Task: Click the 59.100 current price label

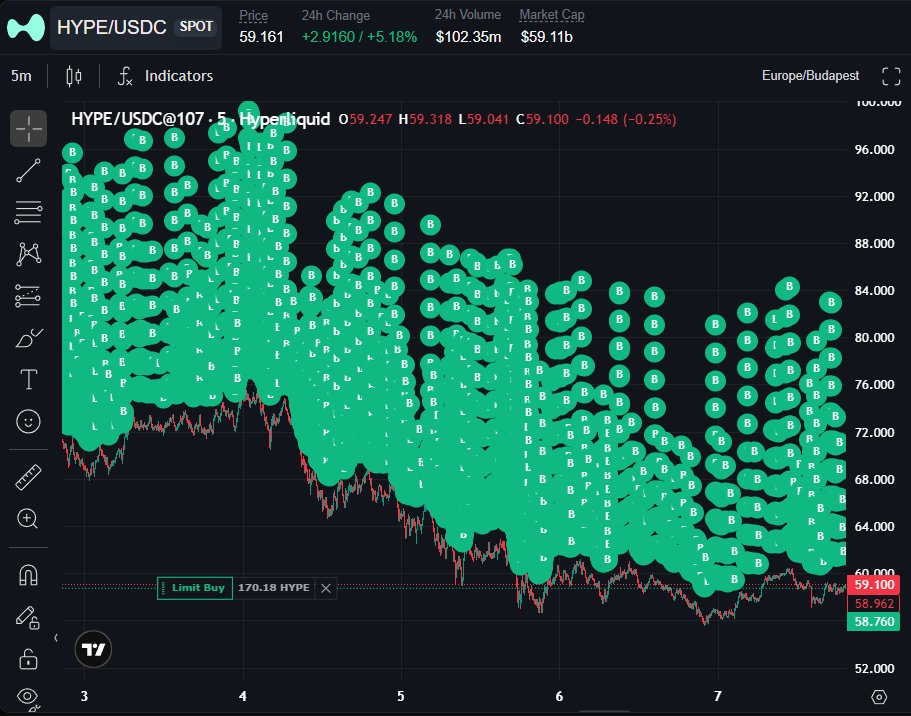Action: 874,585
